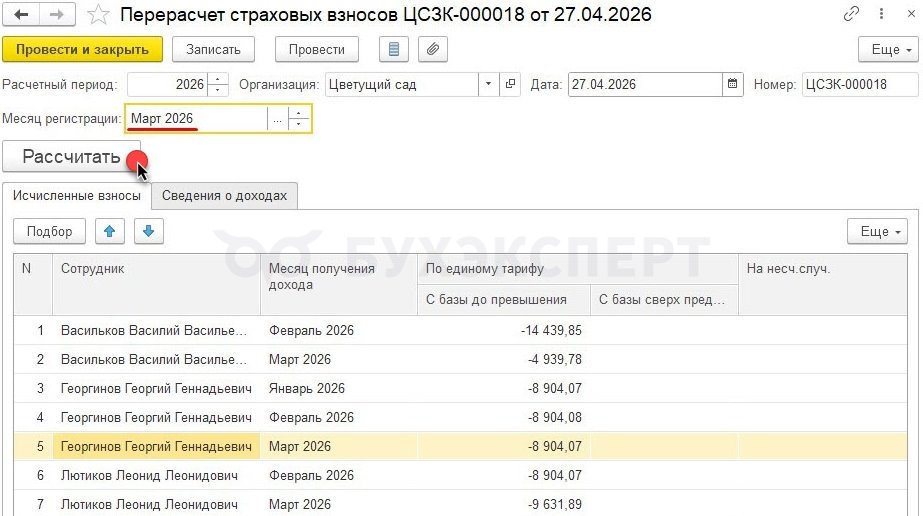Screen dimensions: 923x516
Task: Expand the Организация dropdown list
Action: [x=489, y=85]
